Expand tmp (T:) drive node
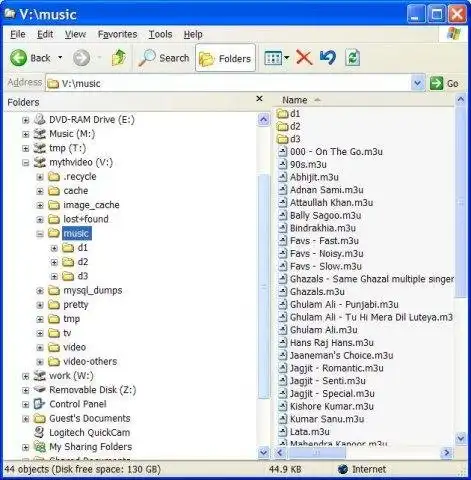471x480 pixels. click(x=26, y=148)
